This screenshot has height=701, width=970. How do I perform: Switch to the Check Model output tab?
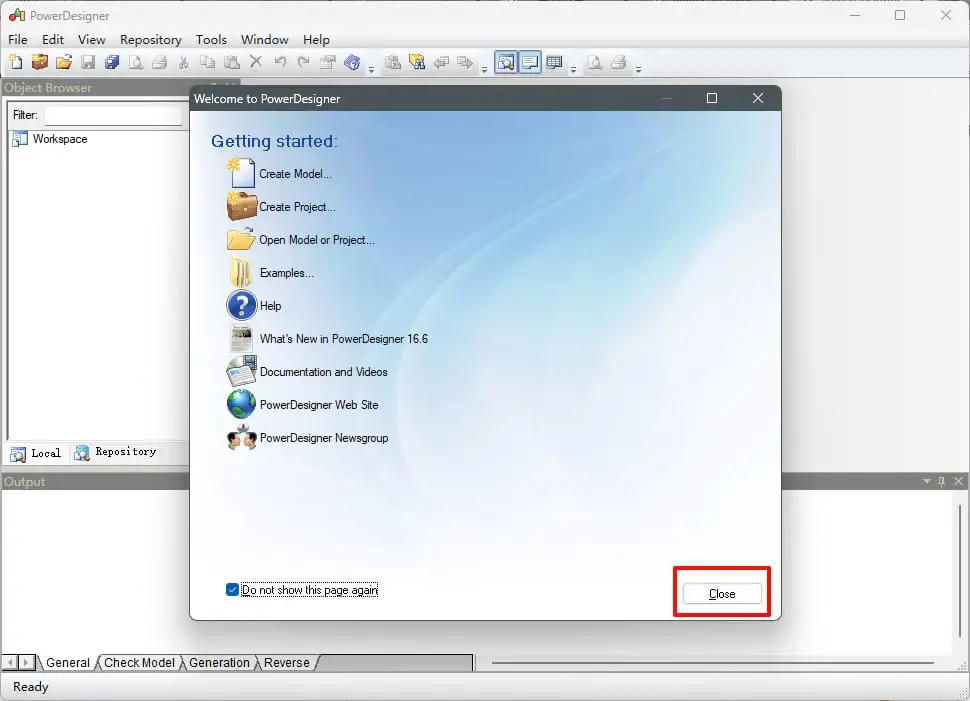(x=139, y=662)
